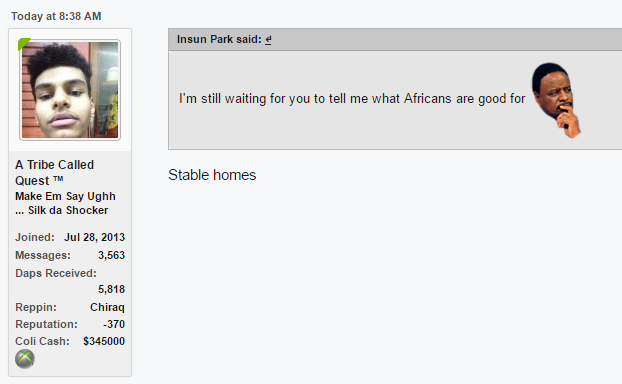Click the Coli Cash amount $345000

coord(104,341)
